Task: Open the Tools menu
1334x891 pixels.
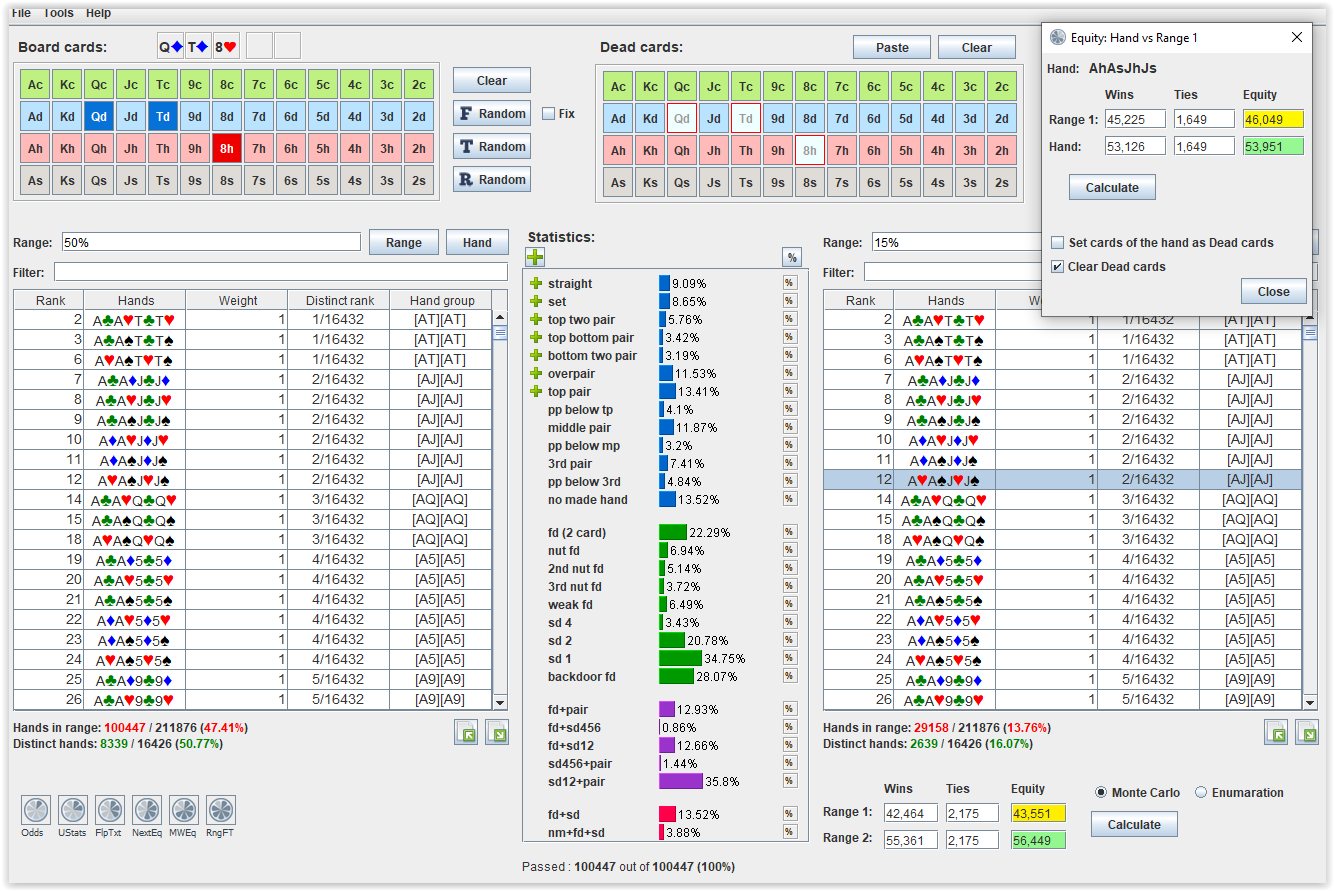Action: coord(58,13)
